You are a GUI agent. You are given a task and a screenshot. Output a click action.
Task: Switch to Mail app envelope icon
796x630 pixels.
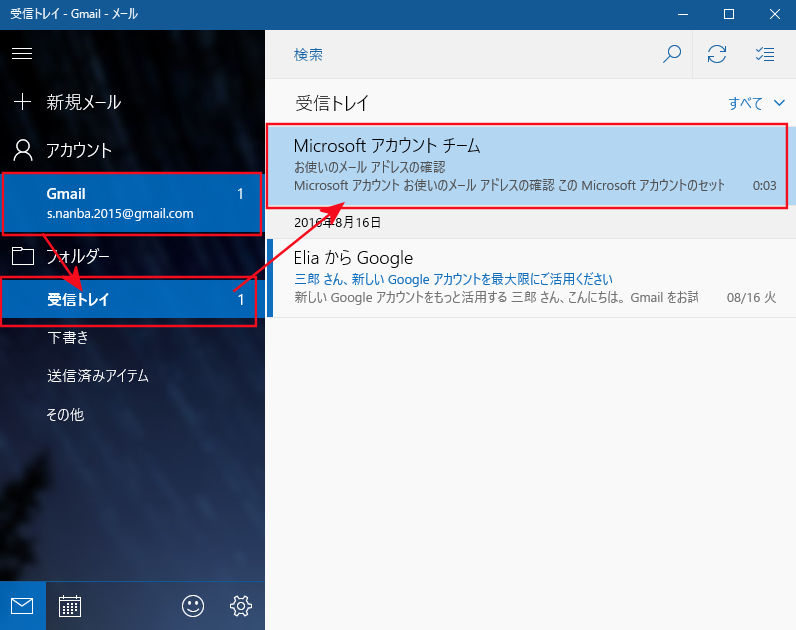[x=22, y=606]
